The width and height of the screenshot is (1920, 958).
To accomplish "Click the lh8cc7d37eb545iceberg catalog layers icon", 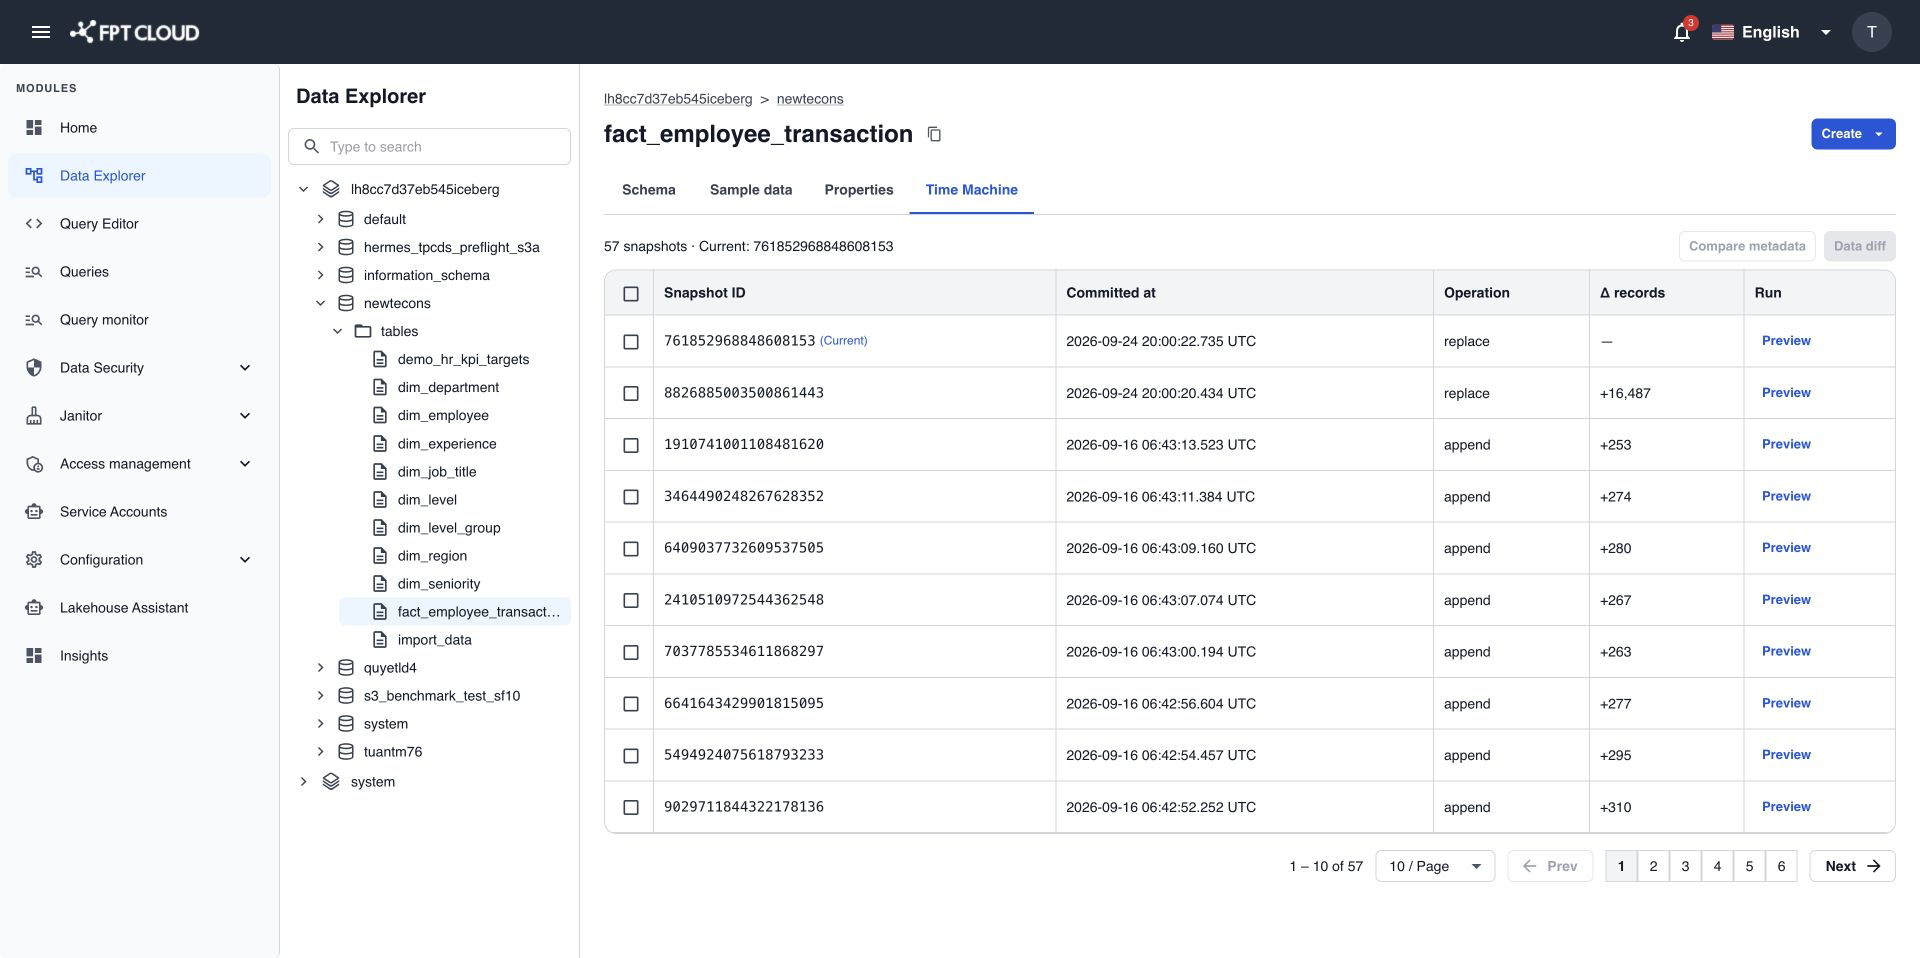I will pyautogui.click(x=331, y=189).
